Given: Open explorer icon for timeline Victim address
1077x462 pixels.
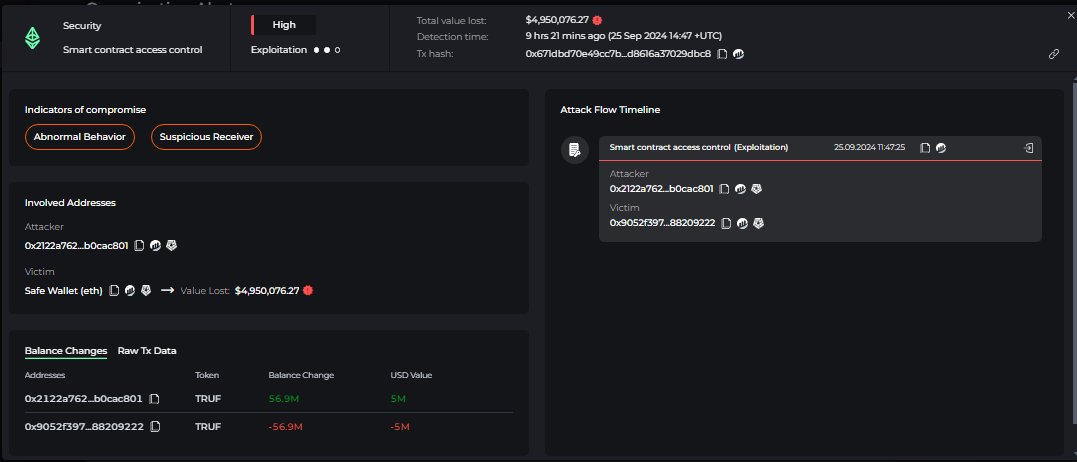Looking at the screenshot, I should (742, 223).
